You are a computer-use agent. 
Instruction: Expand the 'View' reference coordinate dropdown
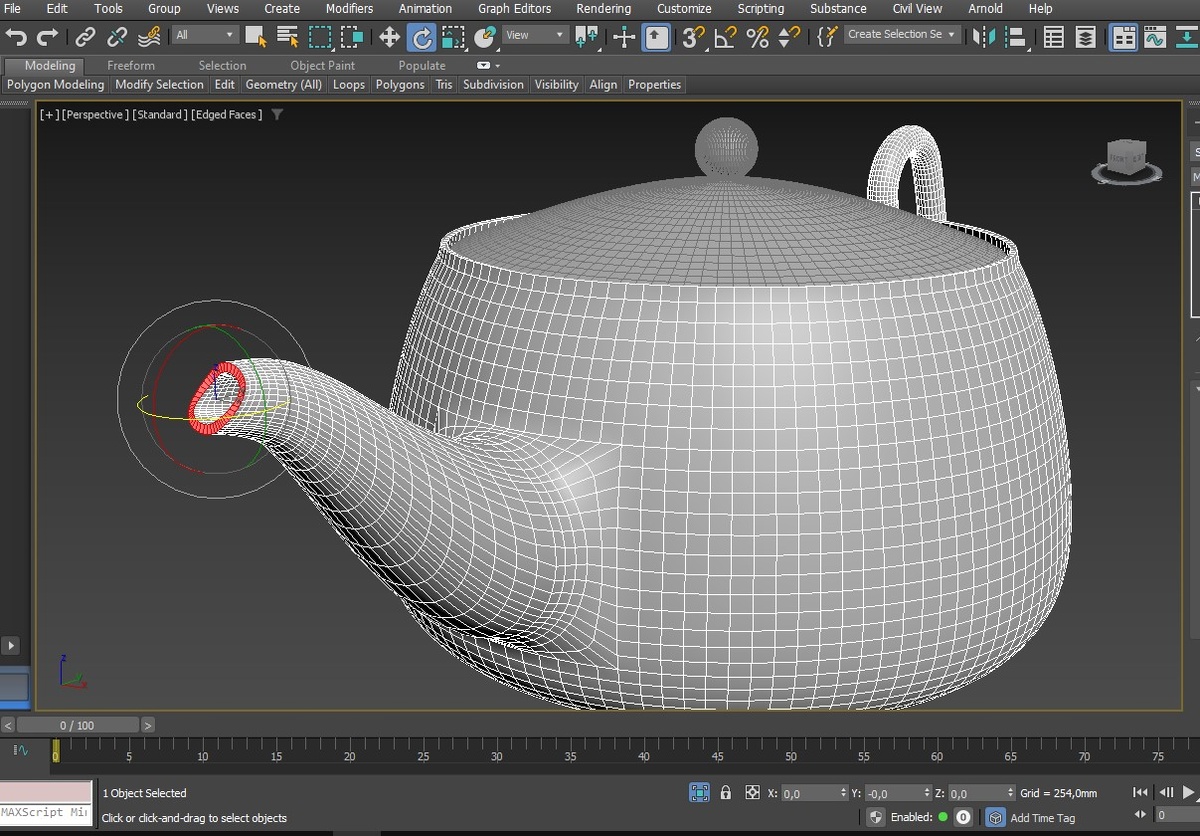pos(535,35)
